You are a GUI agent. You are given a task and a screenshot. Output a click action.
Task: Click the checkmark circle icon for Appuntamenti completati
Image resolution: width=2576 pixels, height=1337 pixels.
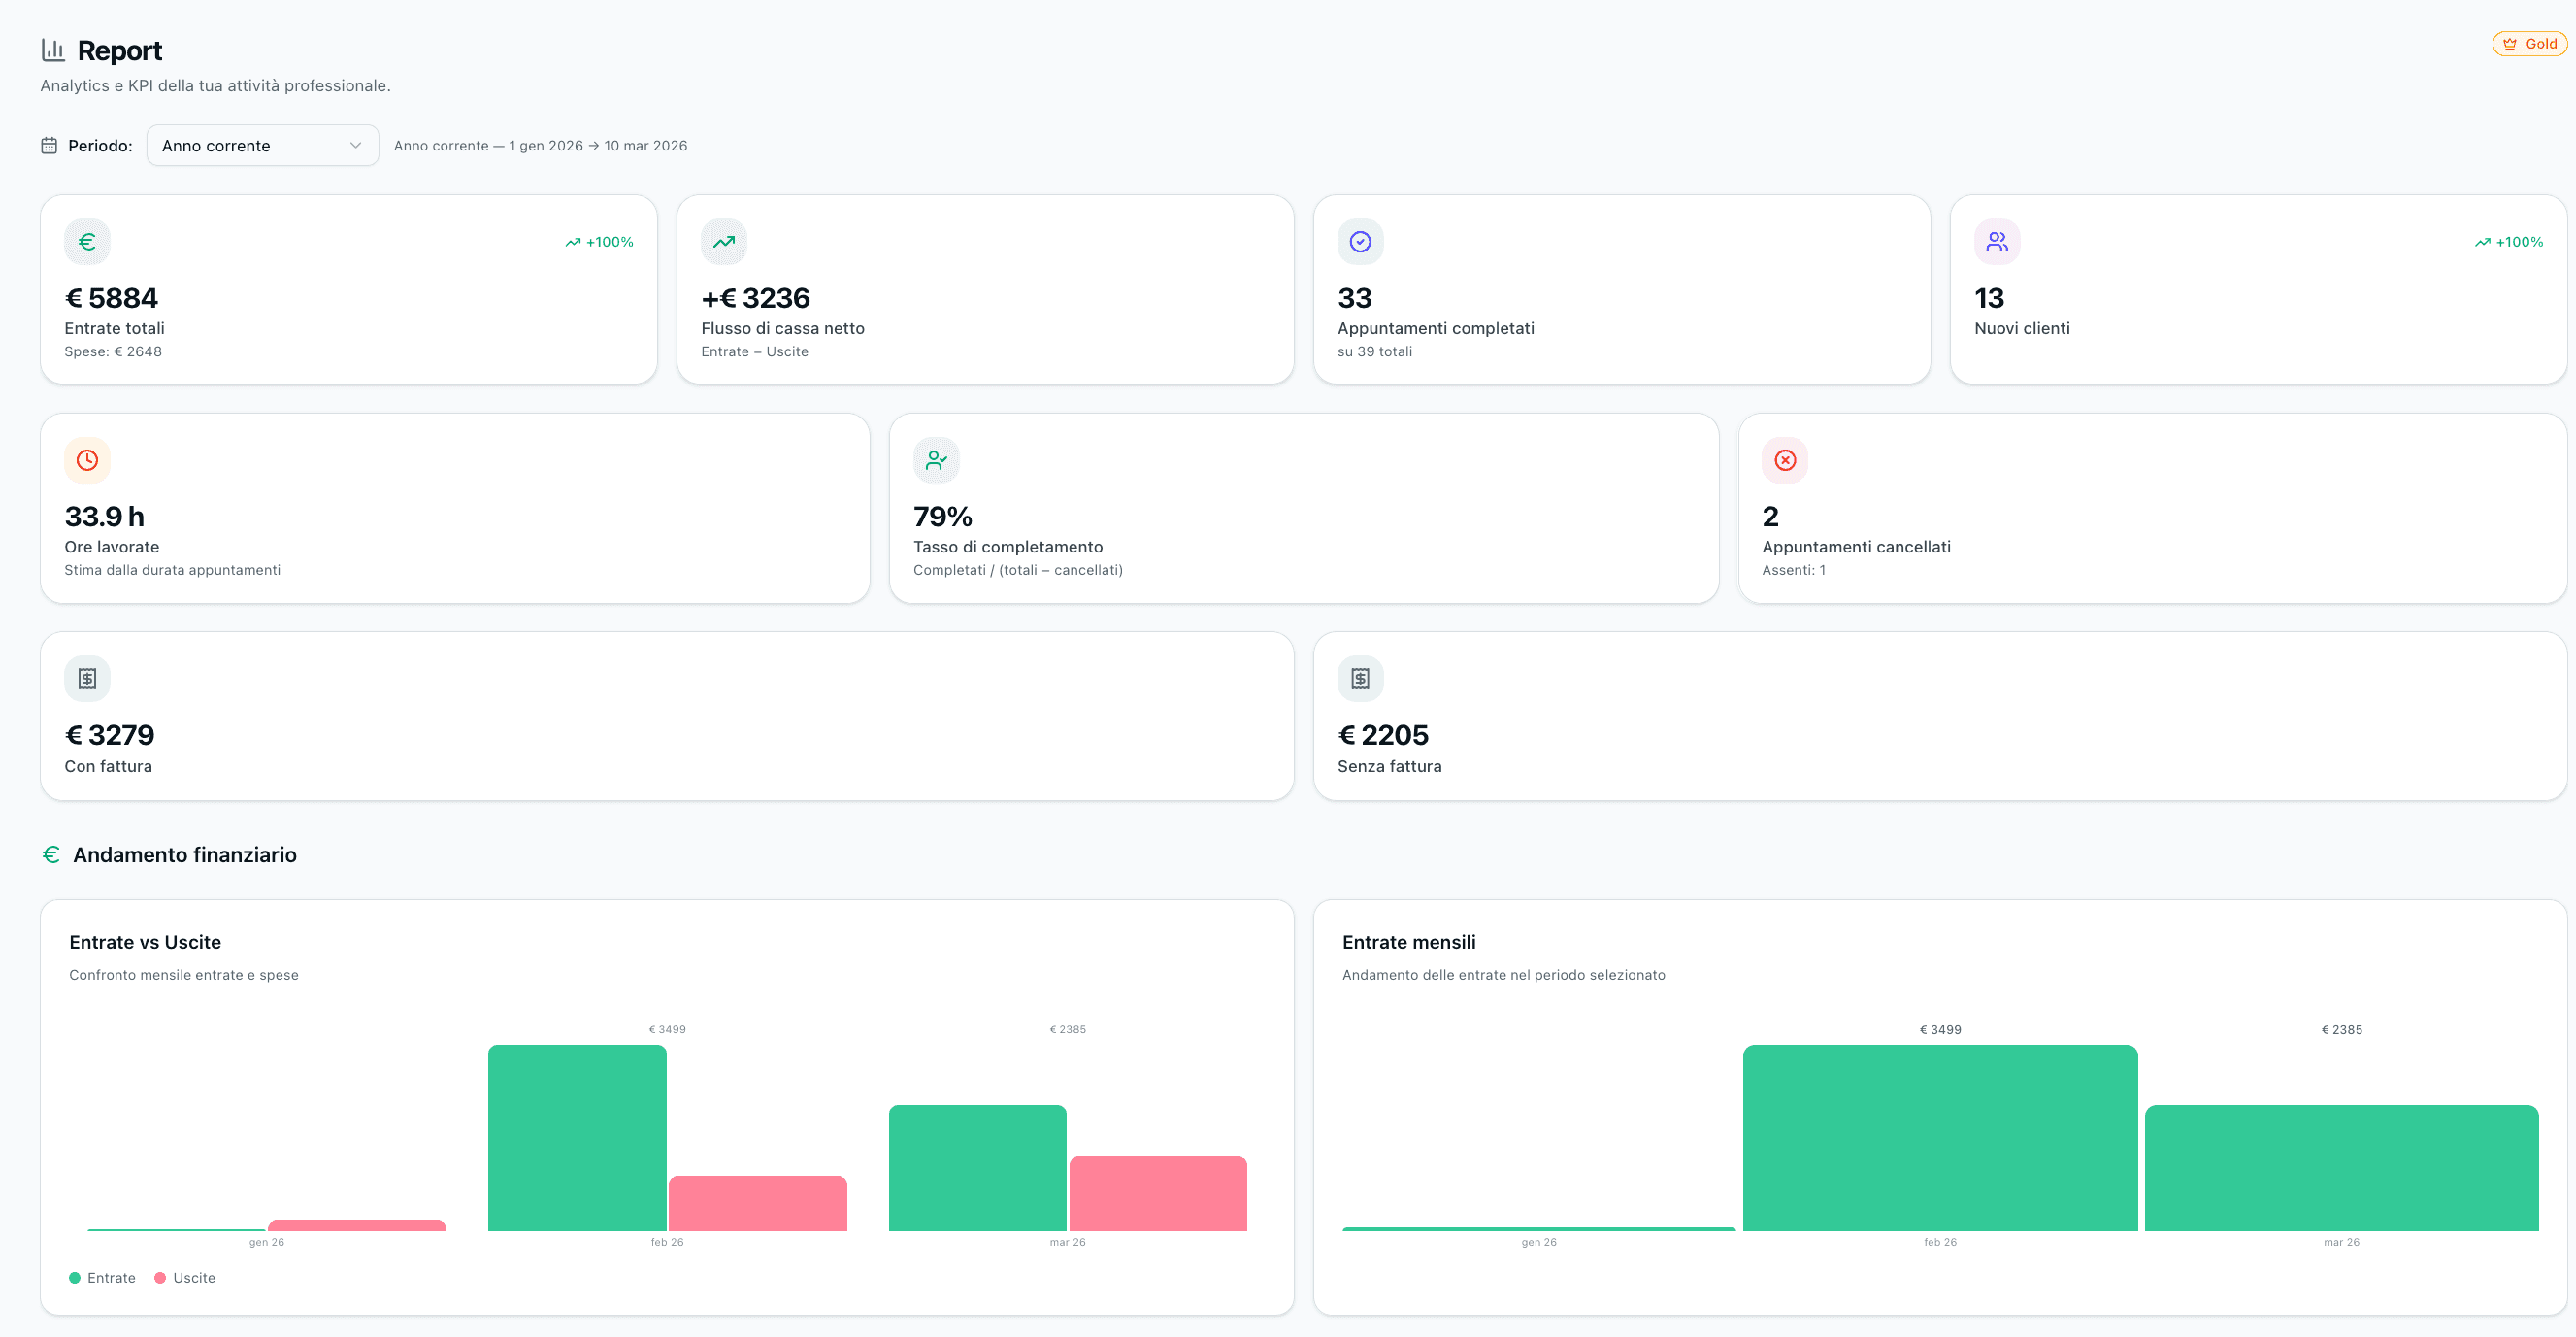point(1360,242)
